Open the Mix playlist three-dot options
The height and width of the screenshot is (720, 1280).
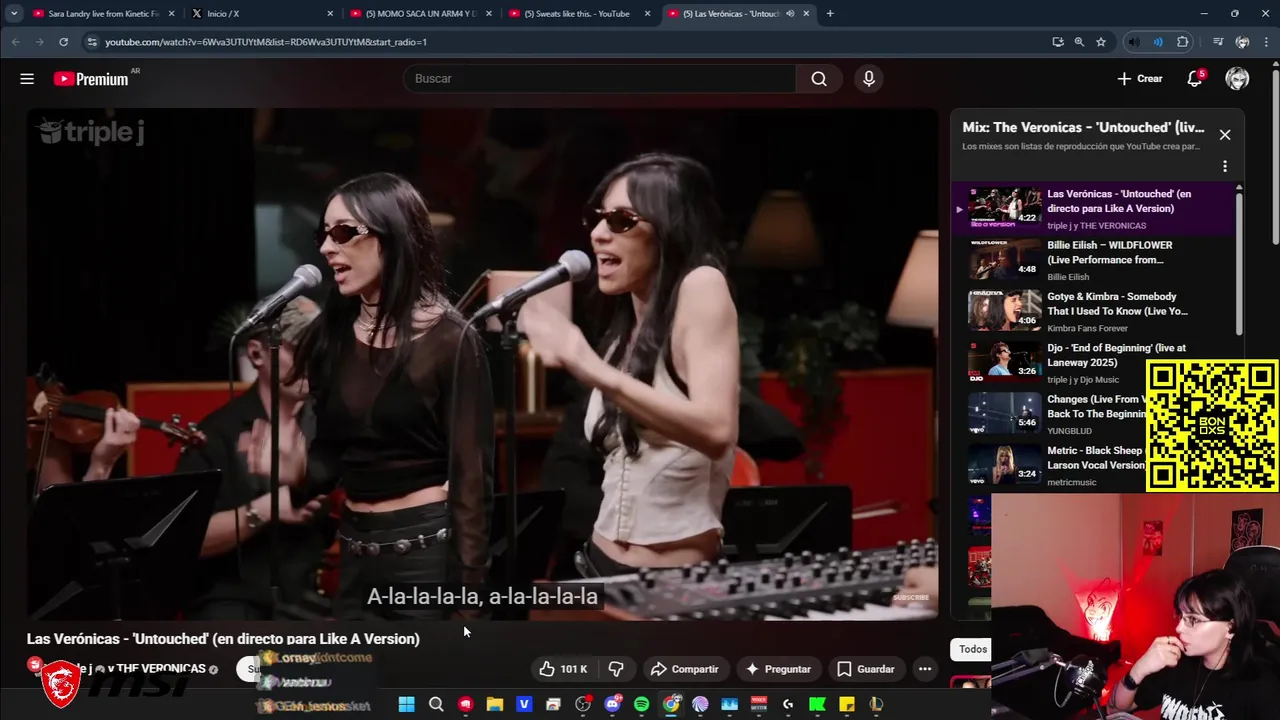click(x=1225, y=167)
